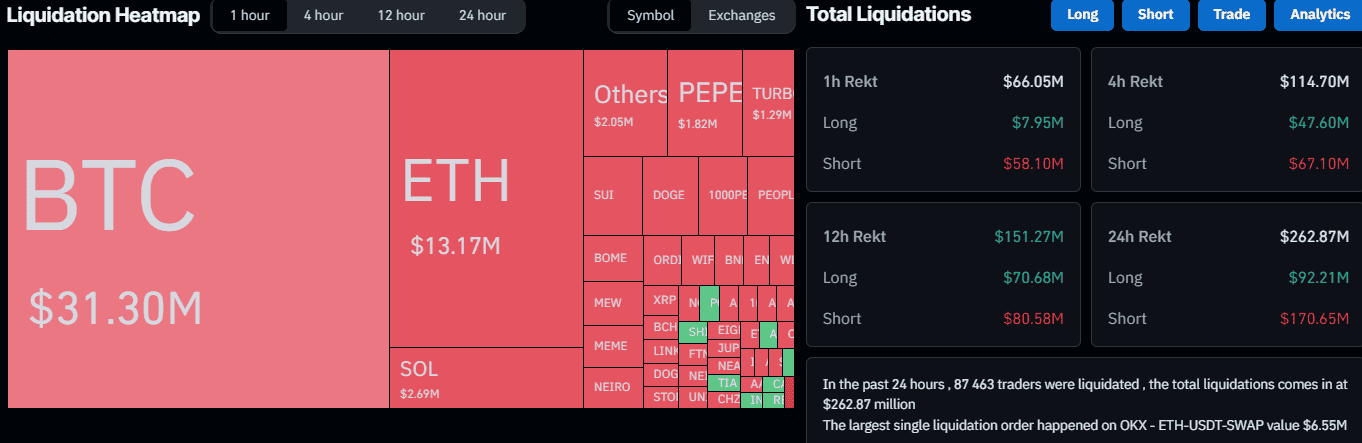
Task: Open the Analytics button
Action: click(1319, 15)
